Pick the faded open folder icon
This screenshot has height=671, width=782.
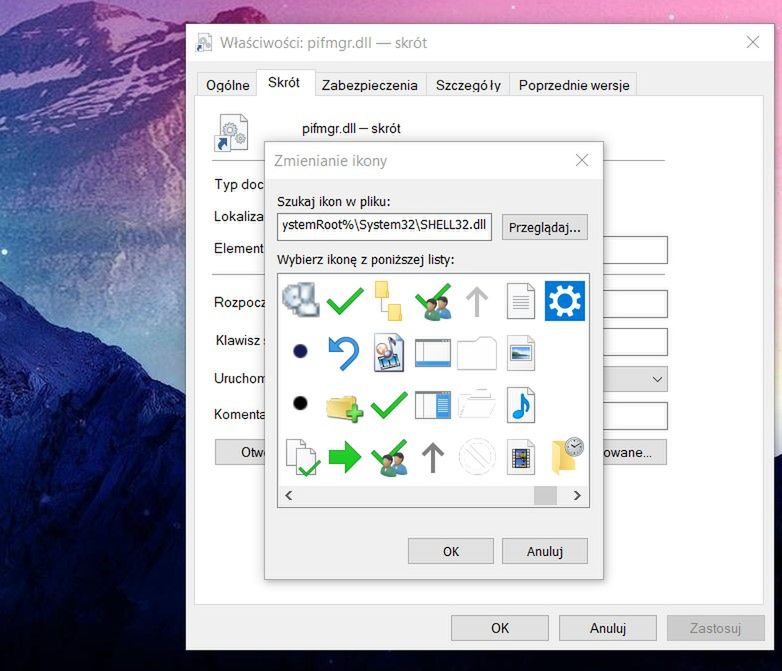coord(477,403)
